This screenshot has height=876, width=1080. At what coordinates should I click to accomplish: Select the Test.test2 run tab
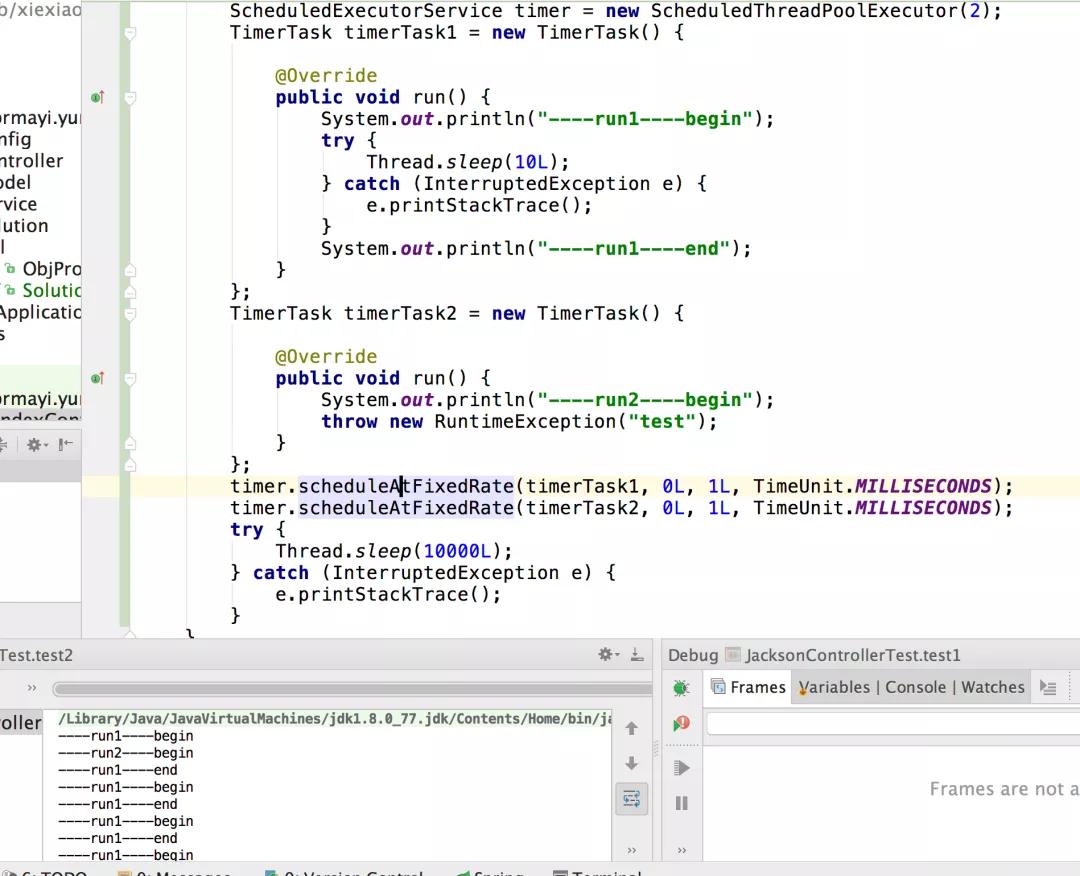pos(37,655)
